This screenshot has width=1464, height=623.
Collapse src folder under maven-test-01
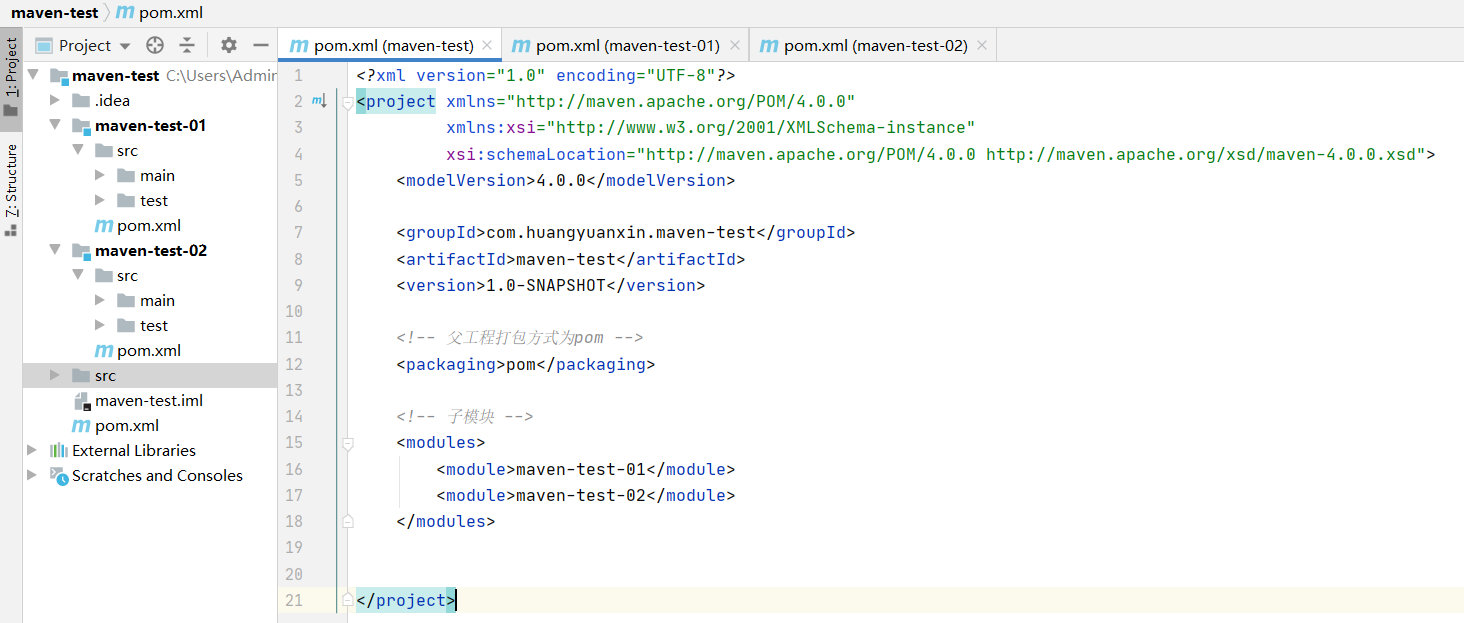[x=78, y=150]
